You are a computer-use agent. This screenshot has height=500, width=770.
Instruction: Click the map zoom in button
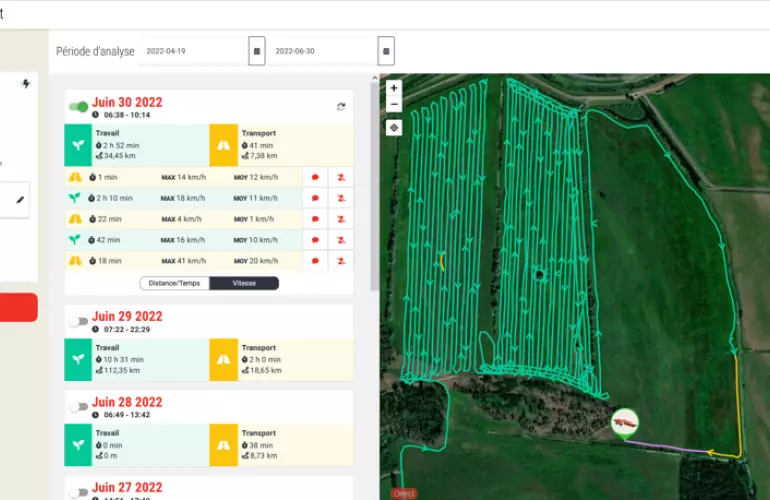click(x=394, y=88)
